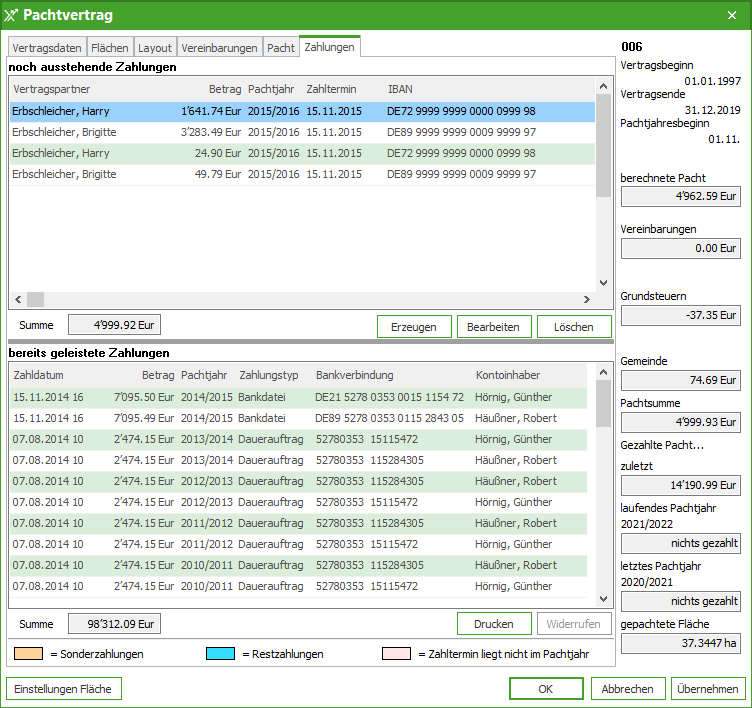Open Einstellungen Fläche settings

(x=64, y=689)
